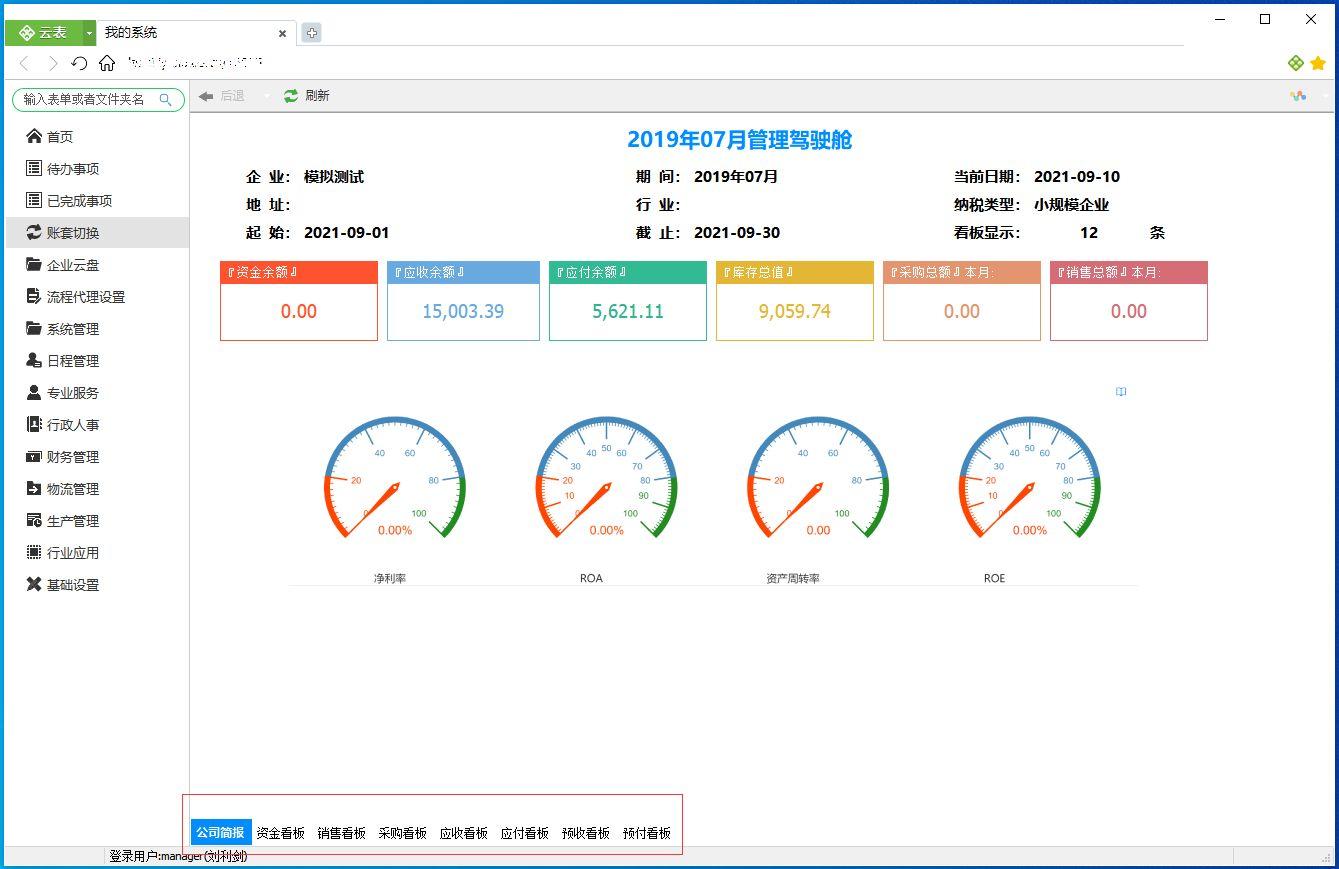Image resolution: width=1339 pixels, height=869 pixels.
Task: Click the browser home icon
Action: (x=107, y=63)
